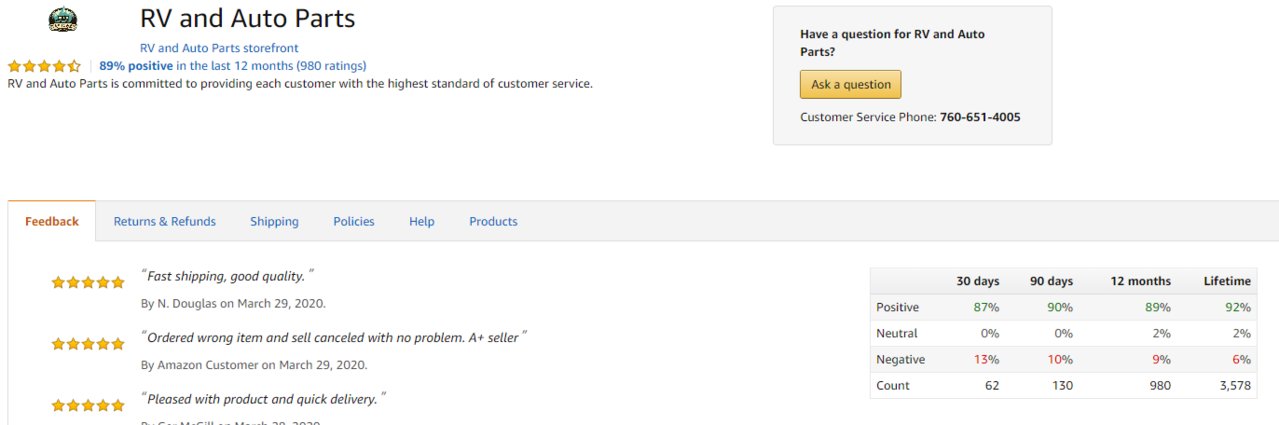Open the Shipping tab
The width and height of the screenshot is (1279, 425).
point(274,221)
